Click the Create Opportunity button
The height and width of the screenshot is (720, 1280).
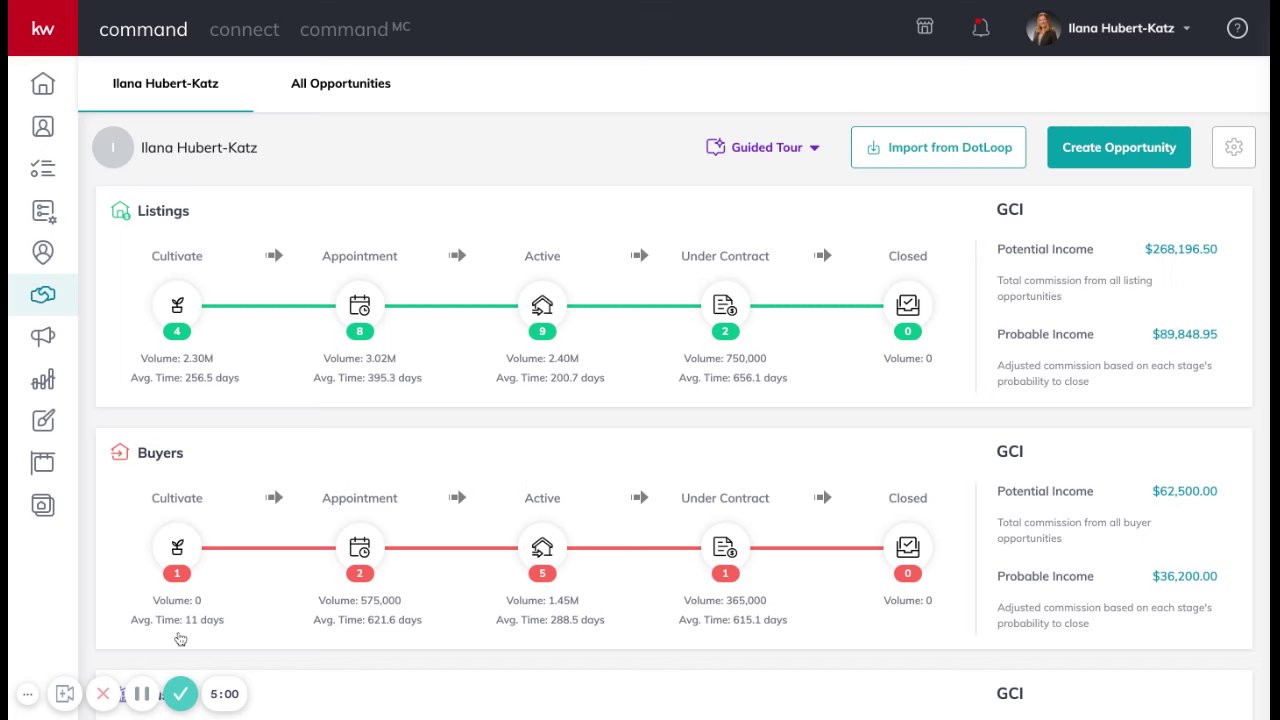pos(1119,147)
